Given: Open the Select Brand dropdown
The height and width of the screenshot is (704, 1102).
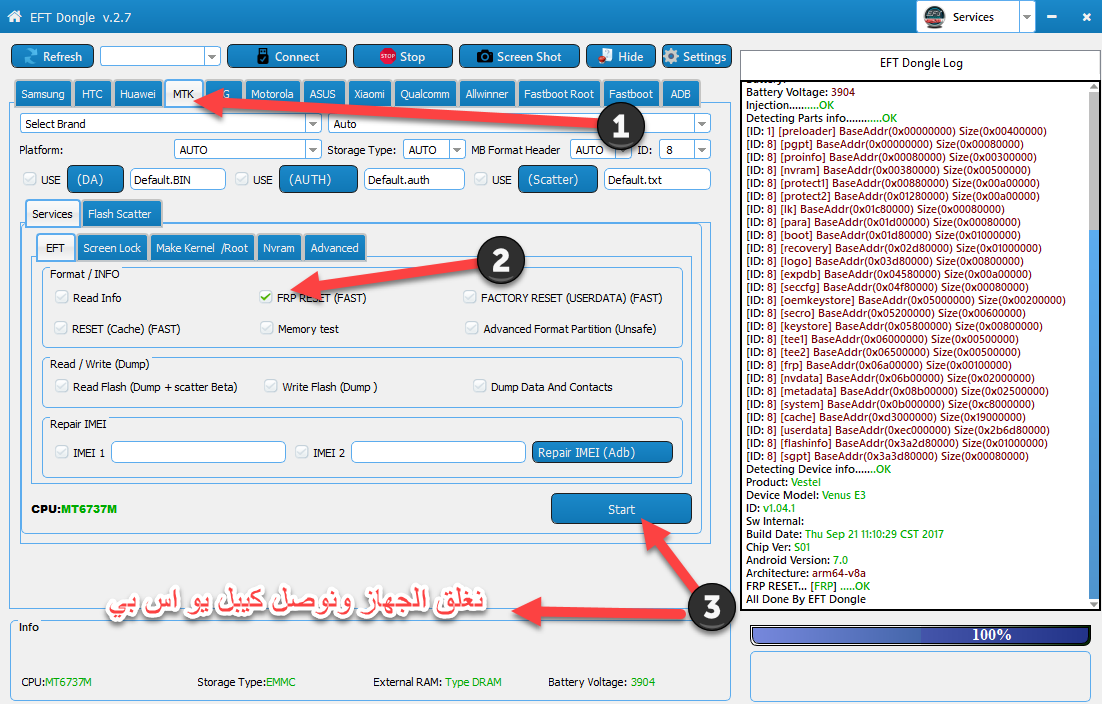Looking at the screenshot, I should tap(313, 124).
